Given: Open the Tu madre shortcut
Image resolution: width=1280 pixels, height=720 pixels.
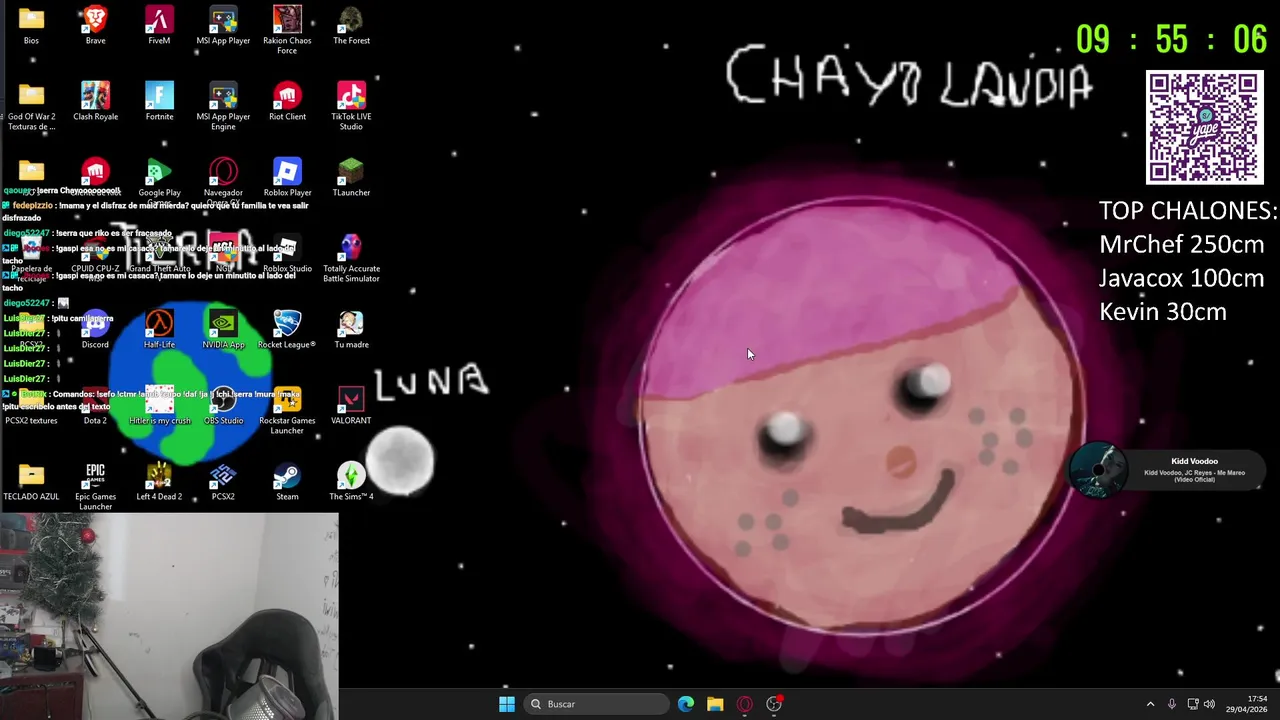Looking at the screenshot, I should 351,330.
